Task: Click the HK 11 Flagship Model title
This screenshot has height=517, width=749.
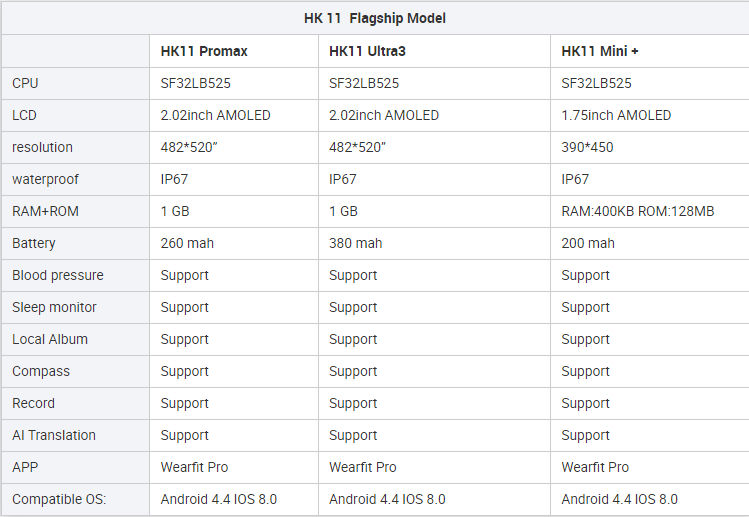Action: coord(375,18)
